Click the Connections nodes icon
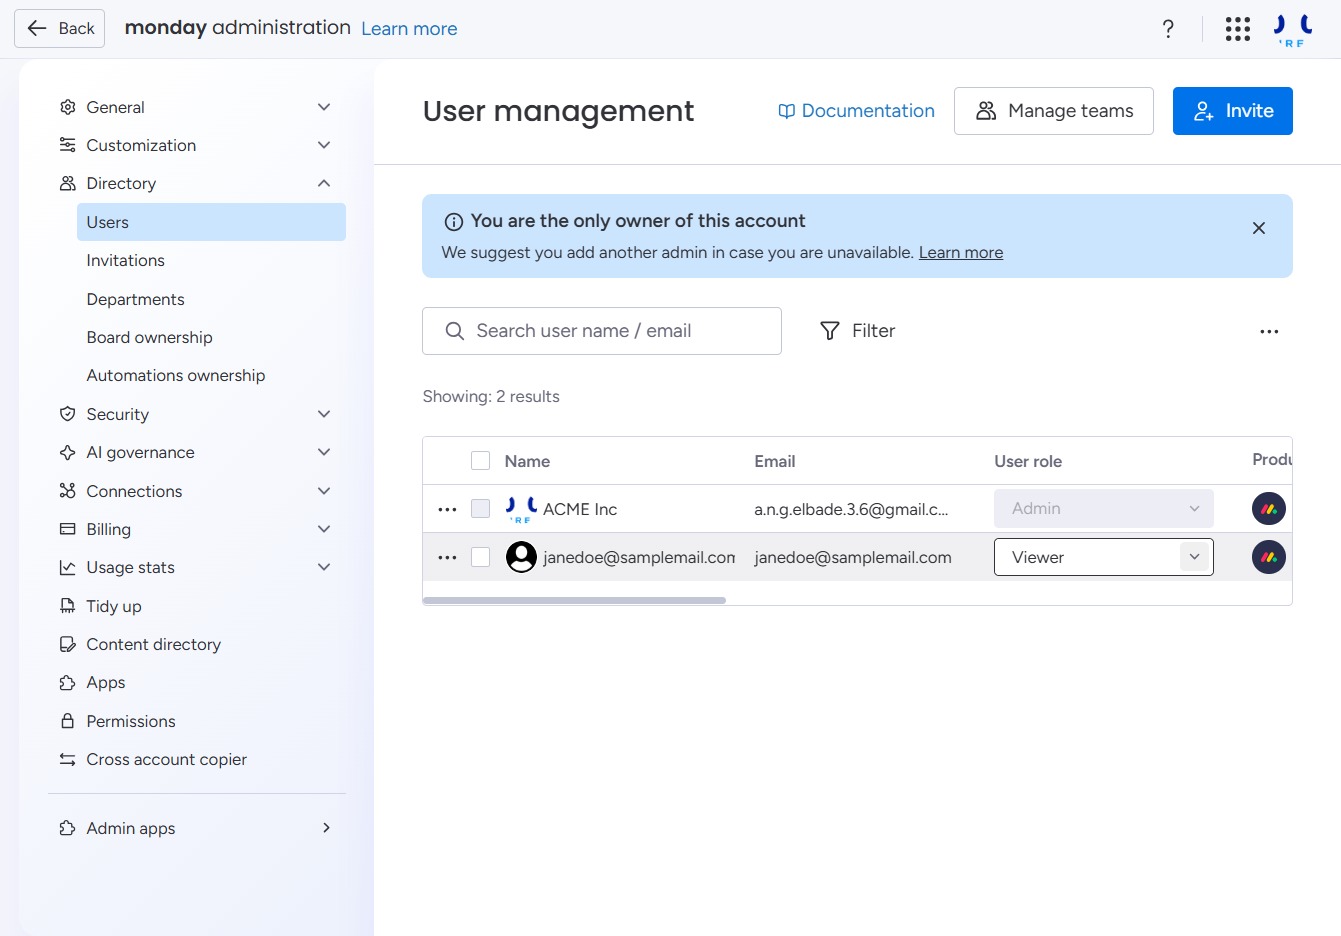This screenshot has height=936, width=1341. pos(67,491)
